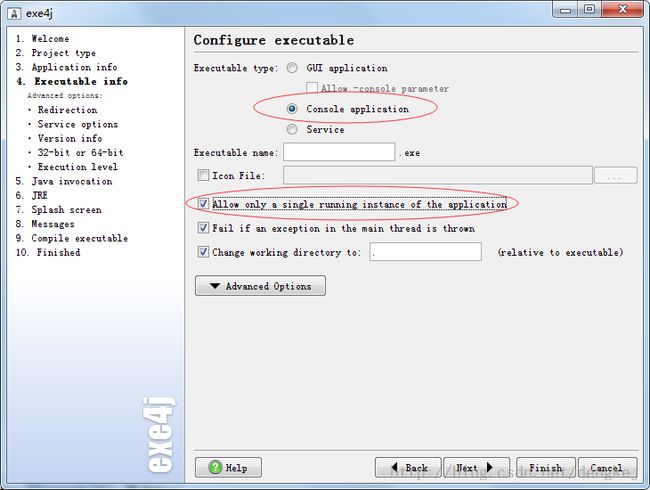Image resolution: width=650 pixels, height=490 pixels.
Task: Click the Executable name input field
Action: [339, 152]
